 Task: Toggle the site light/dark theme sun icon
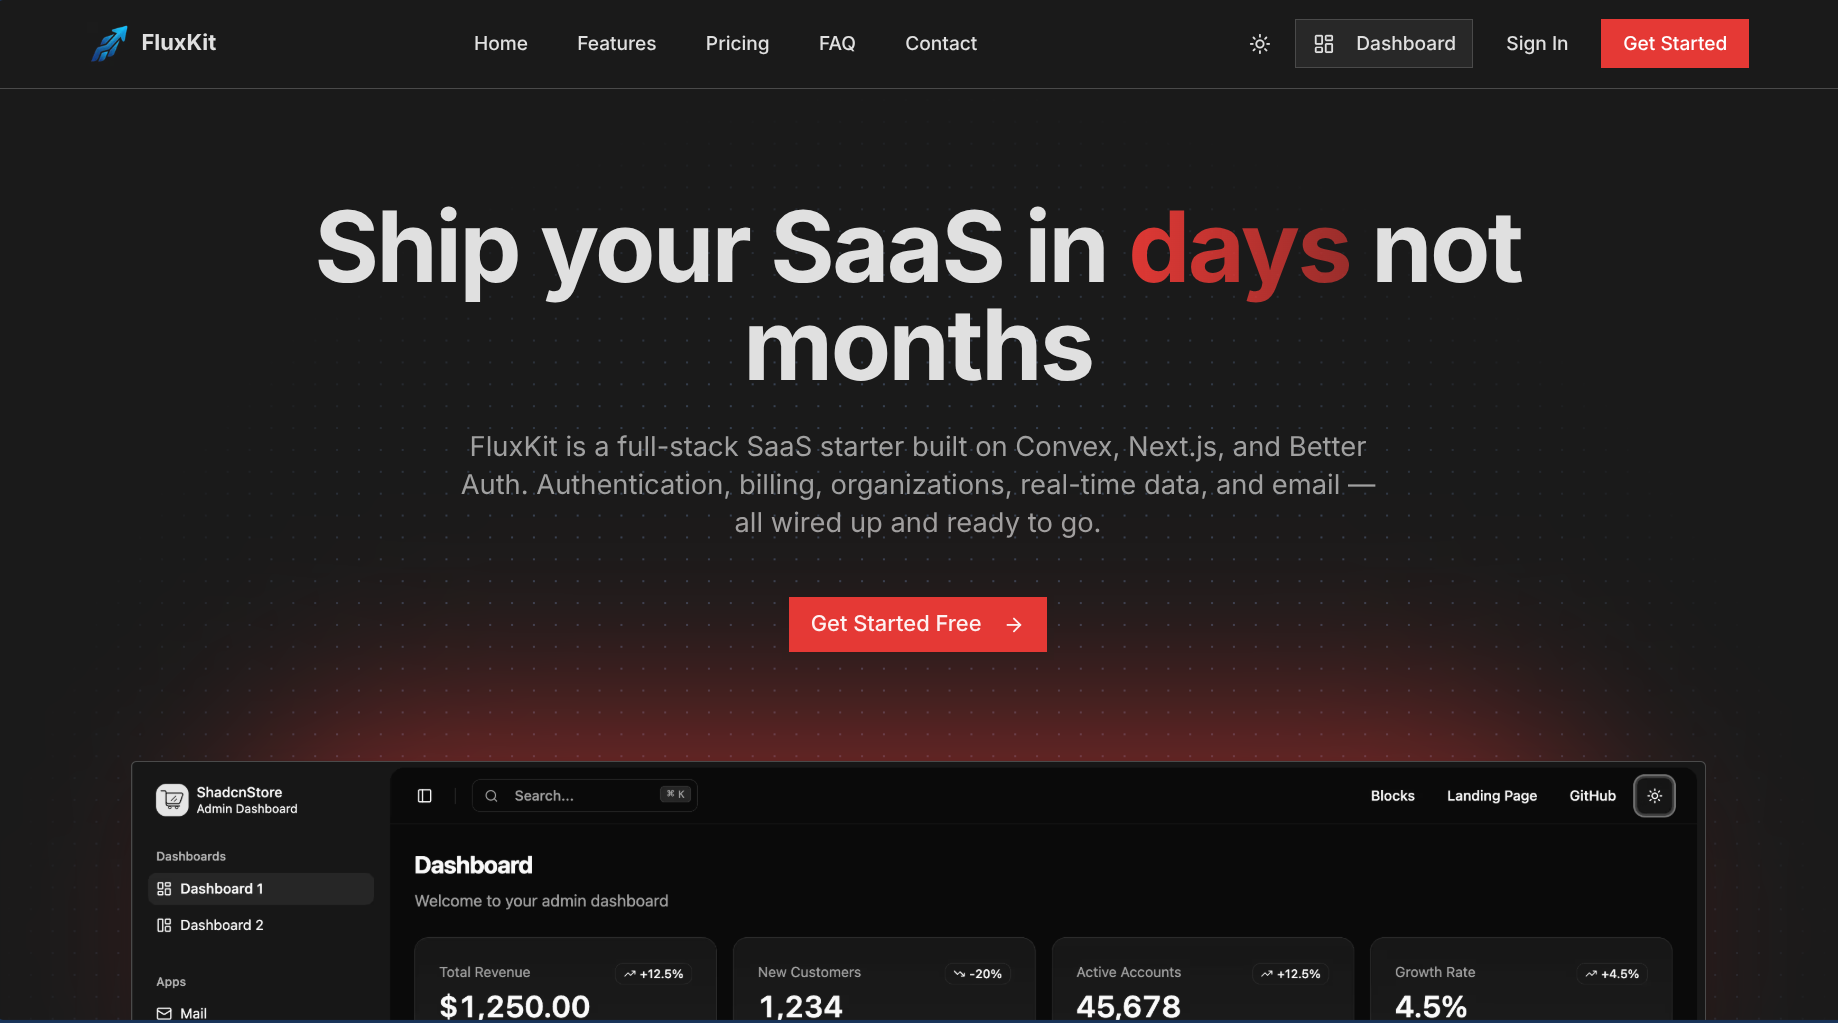pyautogui.click(x=1260, y=44)
